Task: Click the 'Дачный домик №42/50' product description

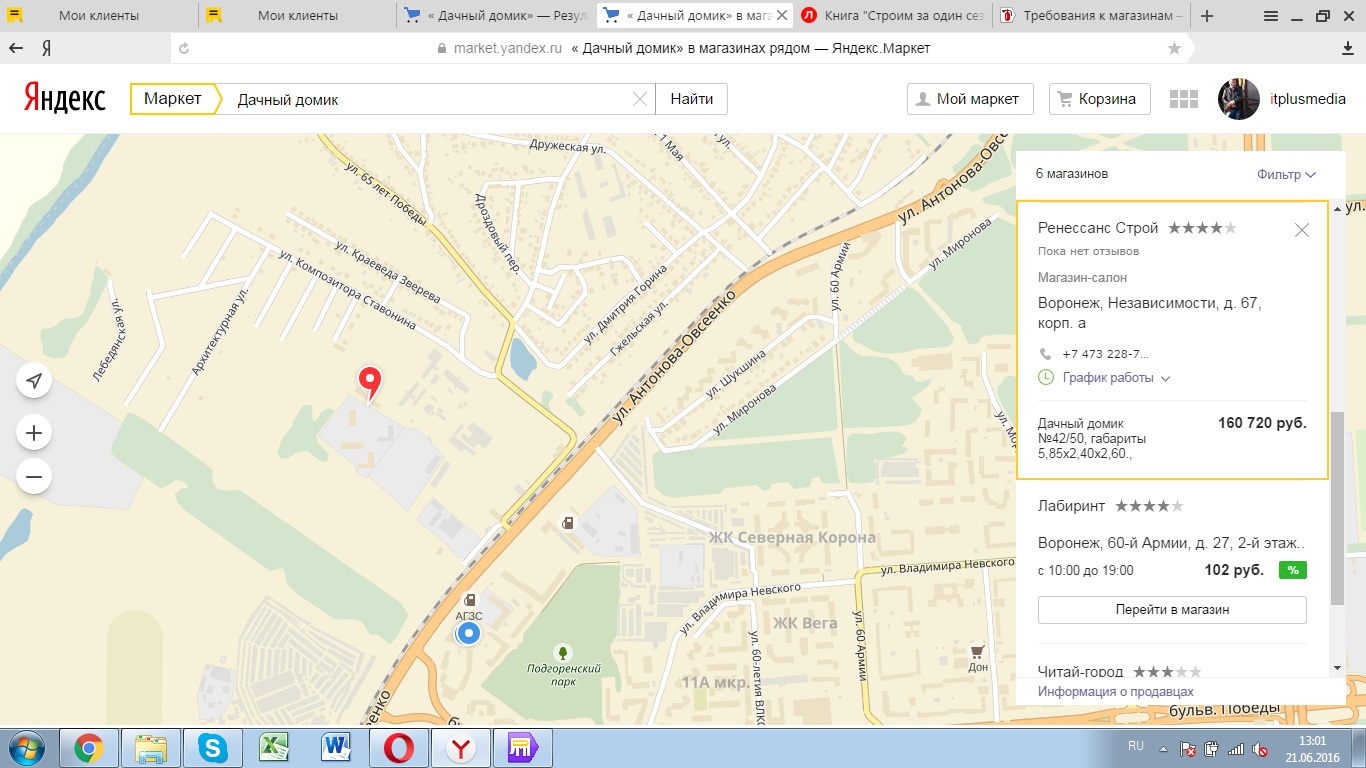Action: tap(1092, 438)
